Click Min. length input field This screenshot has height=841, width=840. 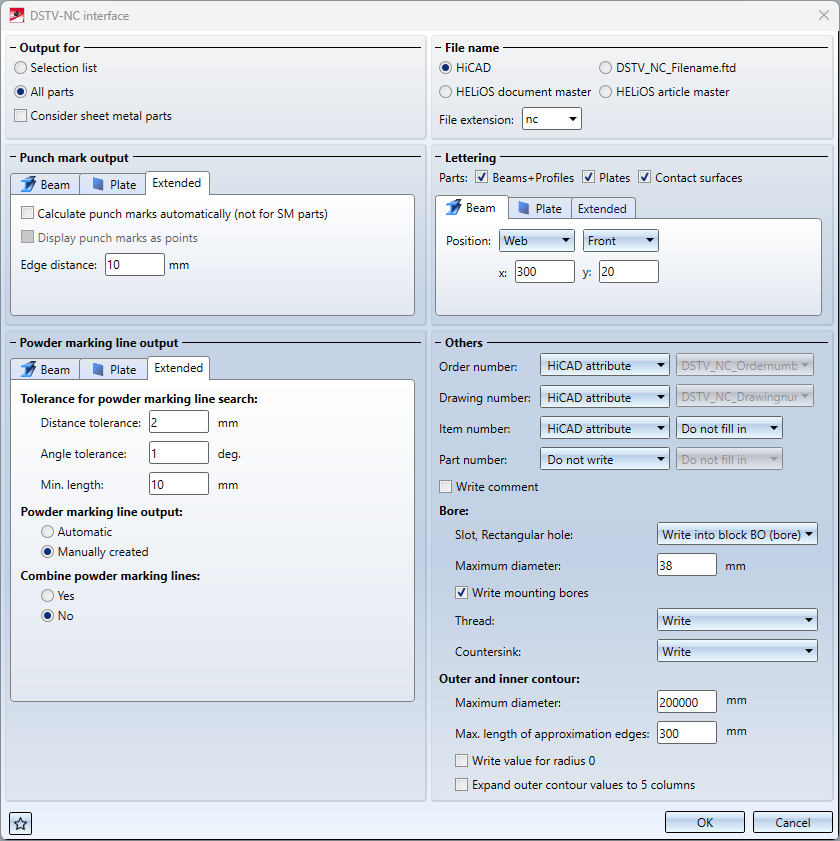[179, 484]
